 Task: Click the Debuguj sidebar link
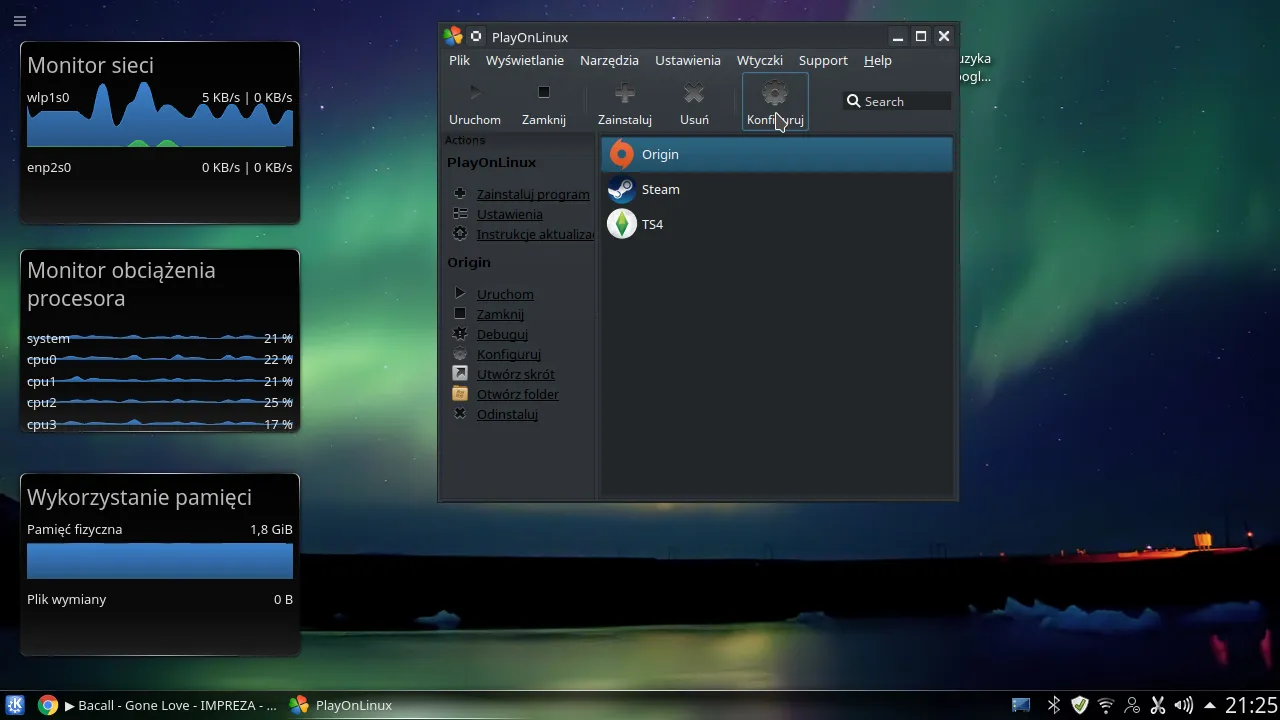coord(502,334)
